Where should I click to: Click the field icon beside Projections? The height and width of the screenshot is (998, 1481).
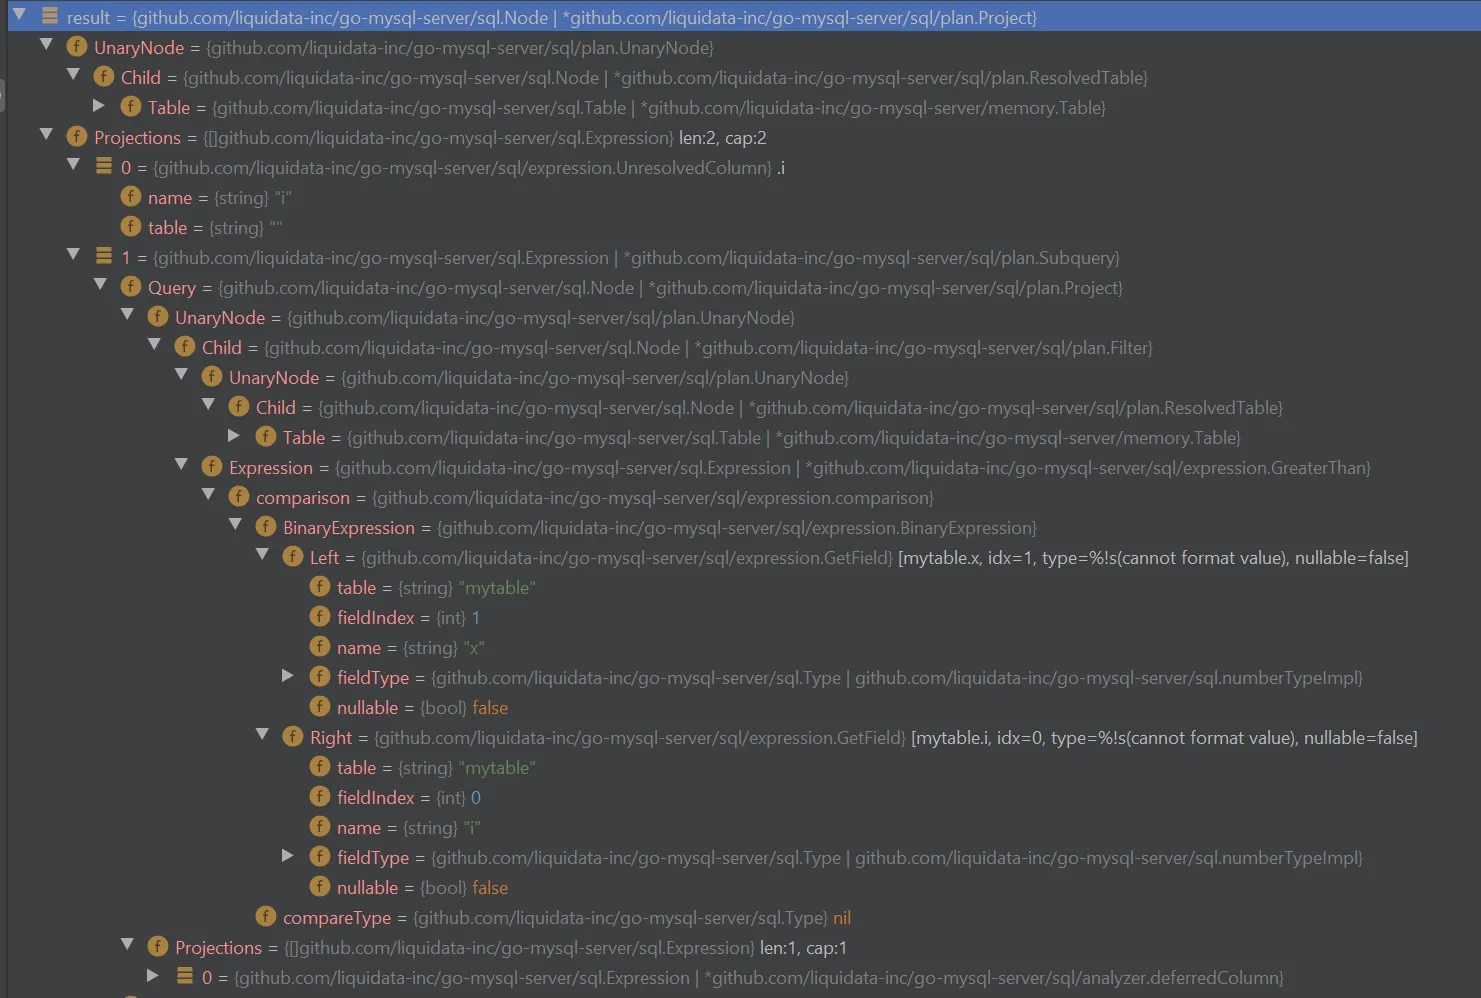coord(77,137)
